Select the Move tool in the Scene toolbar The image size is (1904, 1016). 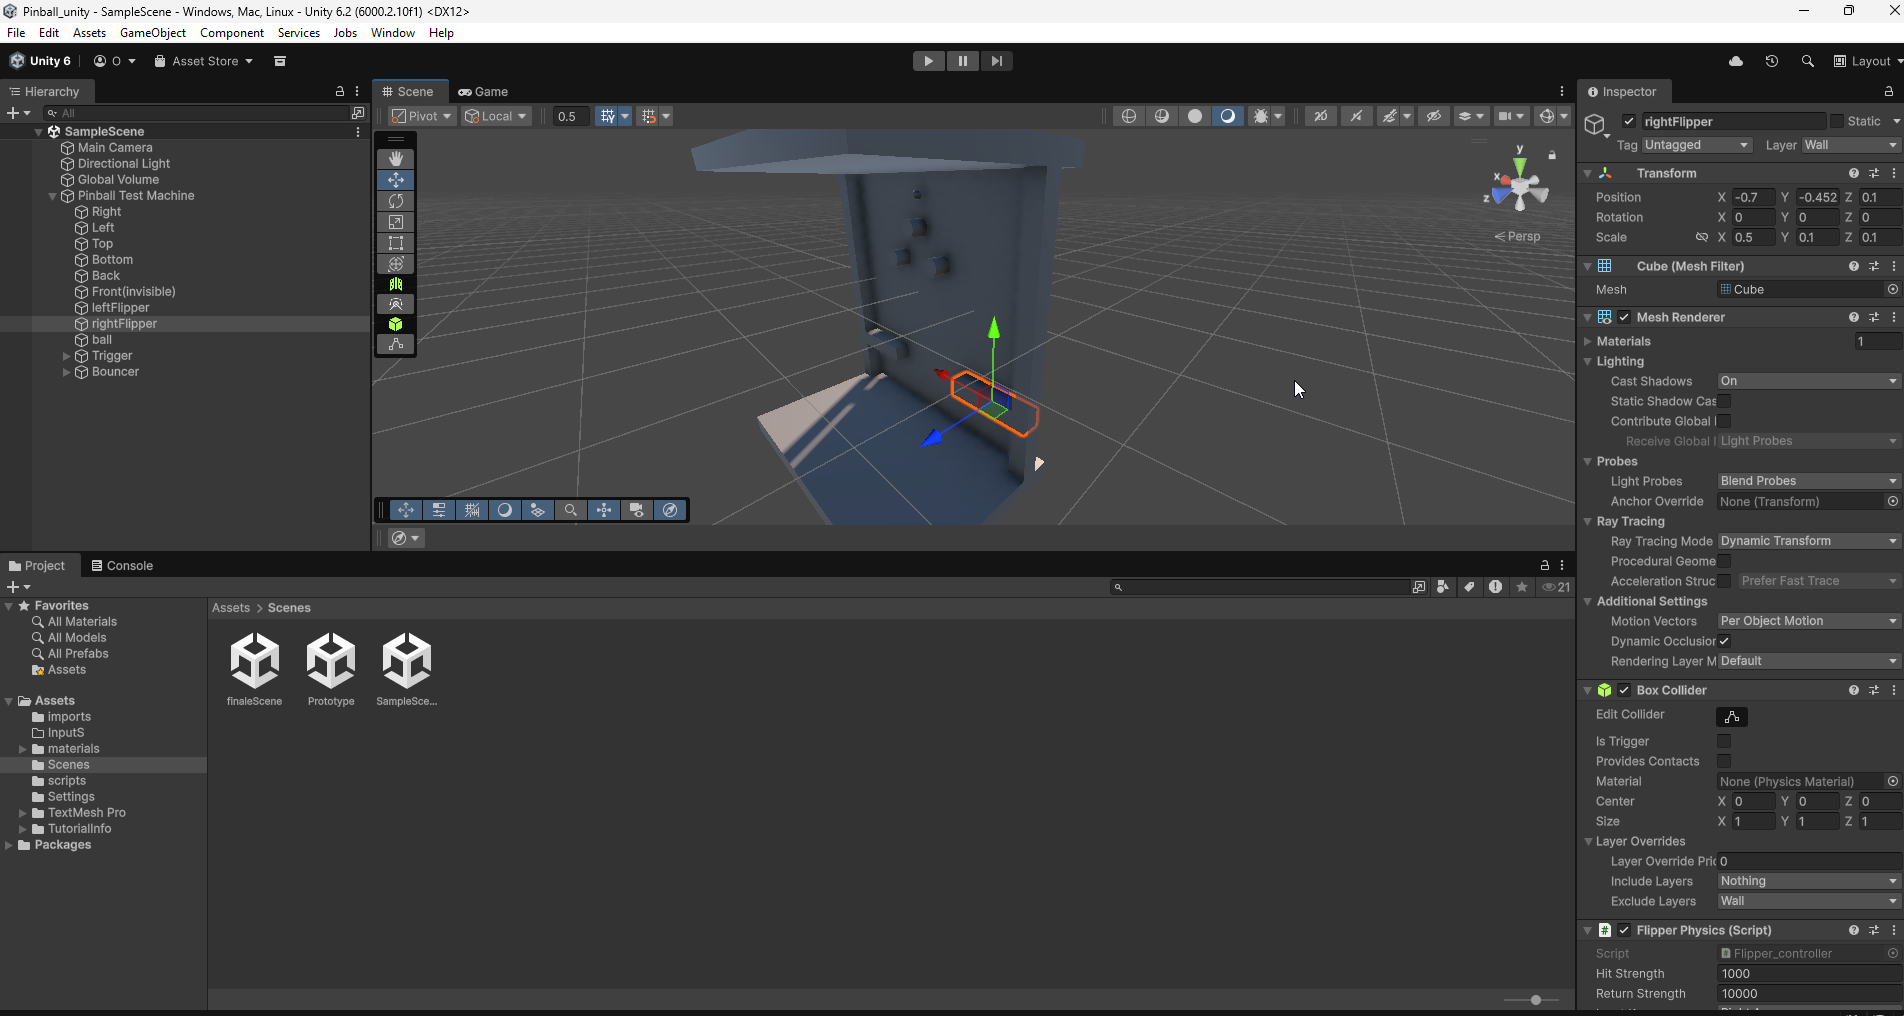click(x=395, y=180)
